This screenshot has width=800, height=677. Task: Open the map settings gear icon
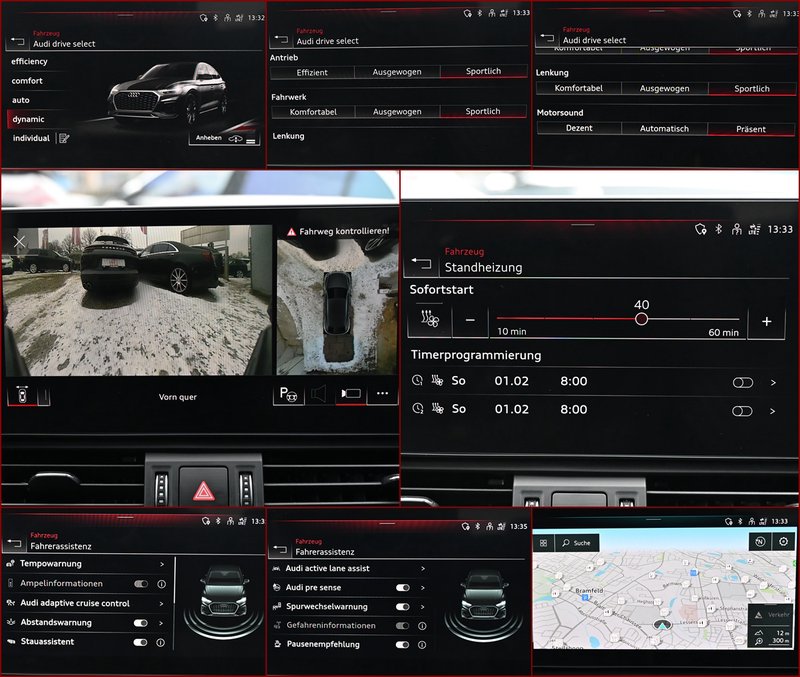tap(783, 541)
